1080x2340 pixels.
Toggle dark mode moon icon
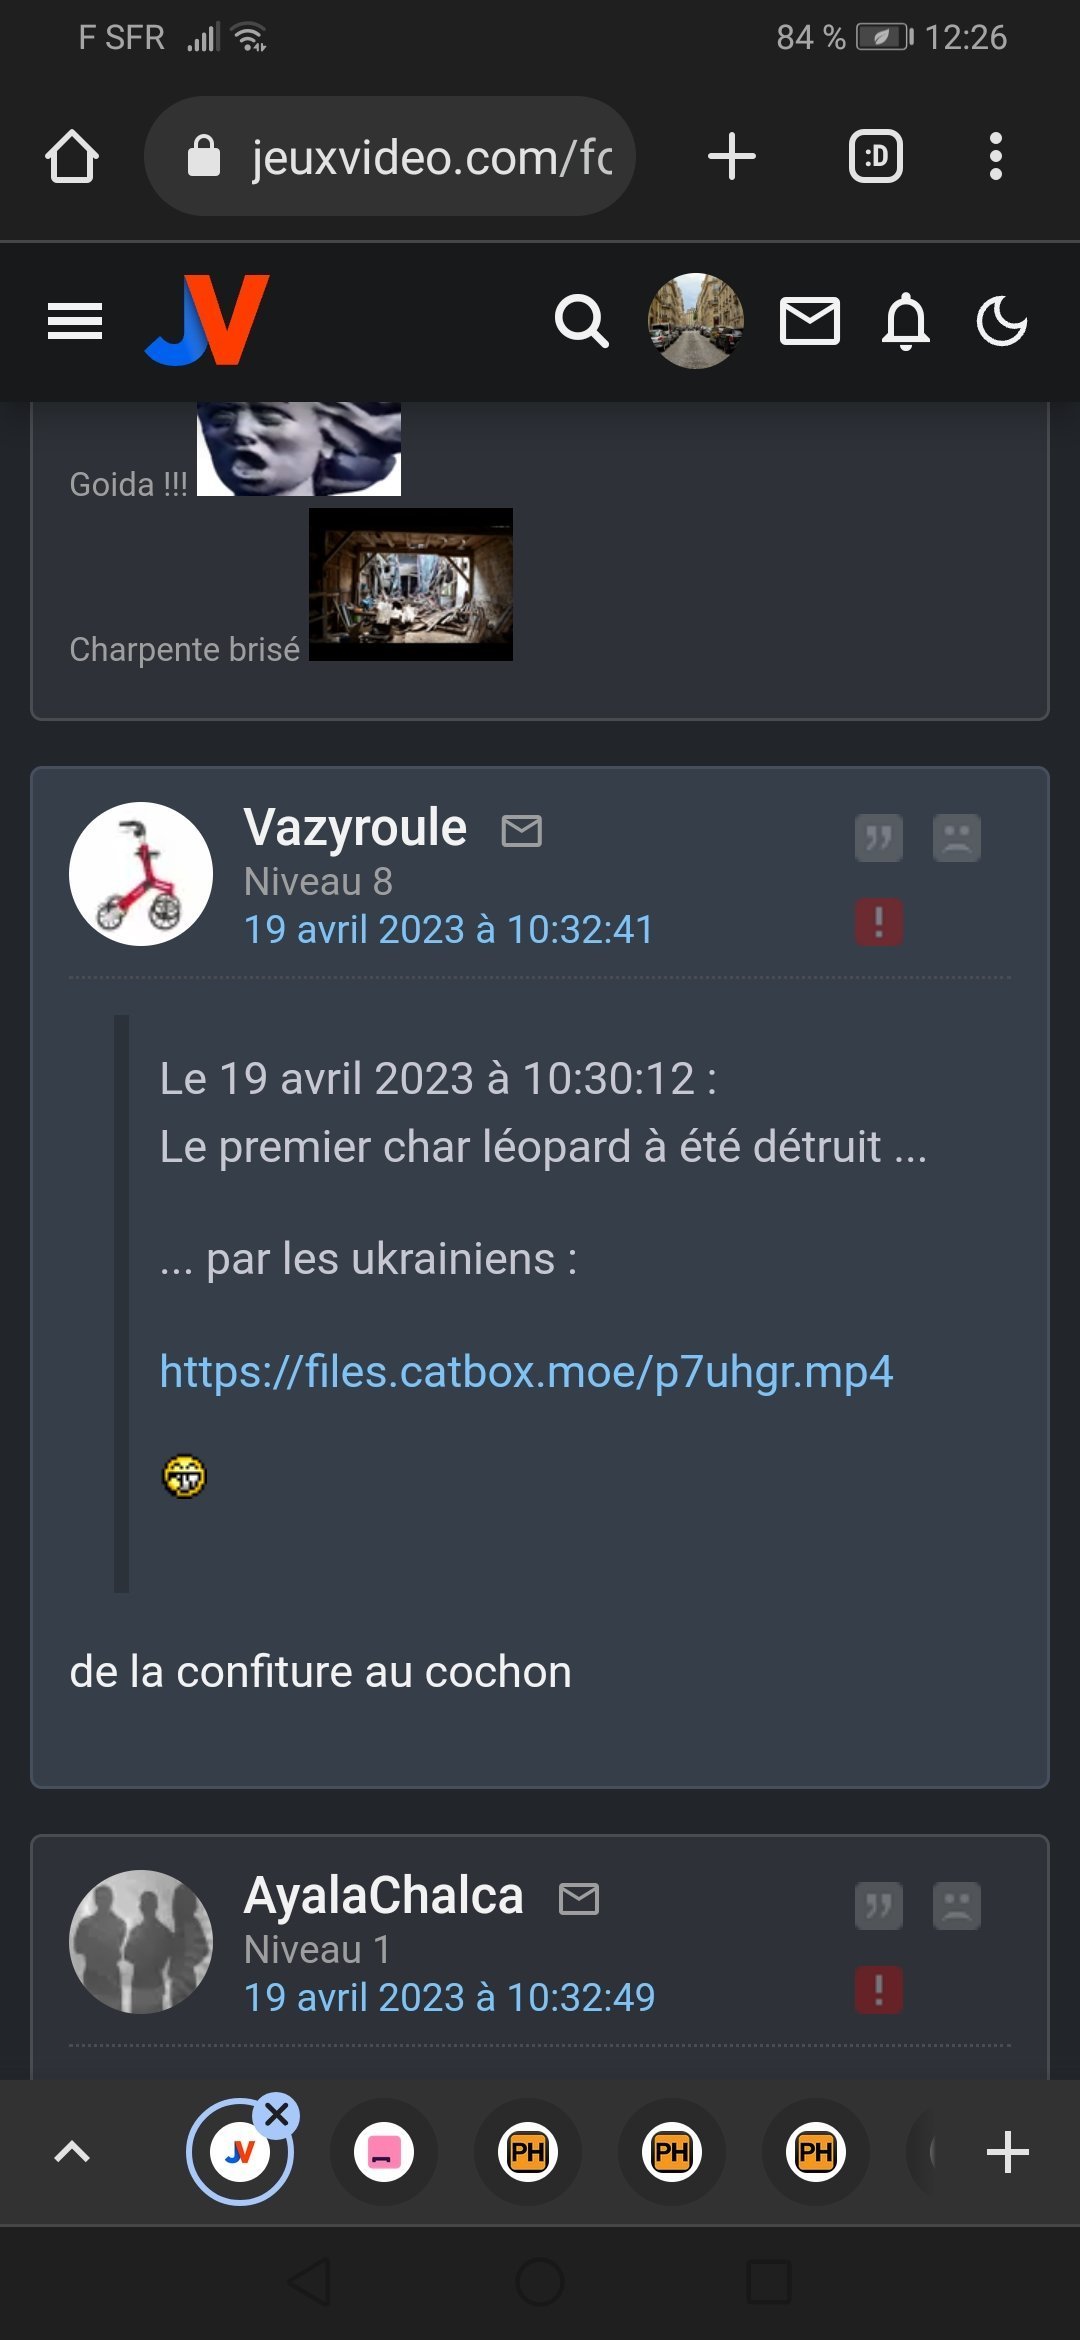[x=1001, y=321]
